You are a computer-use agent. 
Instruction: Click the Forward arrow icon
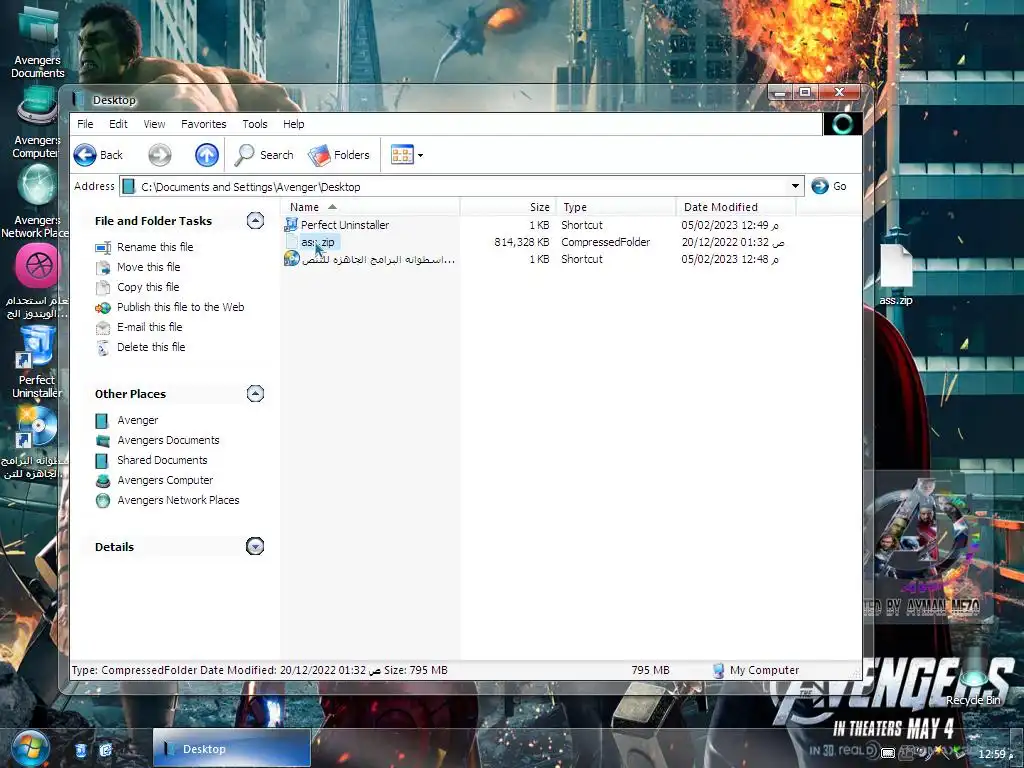point(159,155)
